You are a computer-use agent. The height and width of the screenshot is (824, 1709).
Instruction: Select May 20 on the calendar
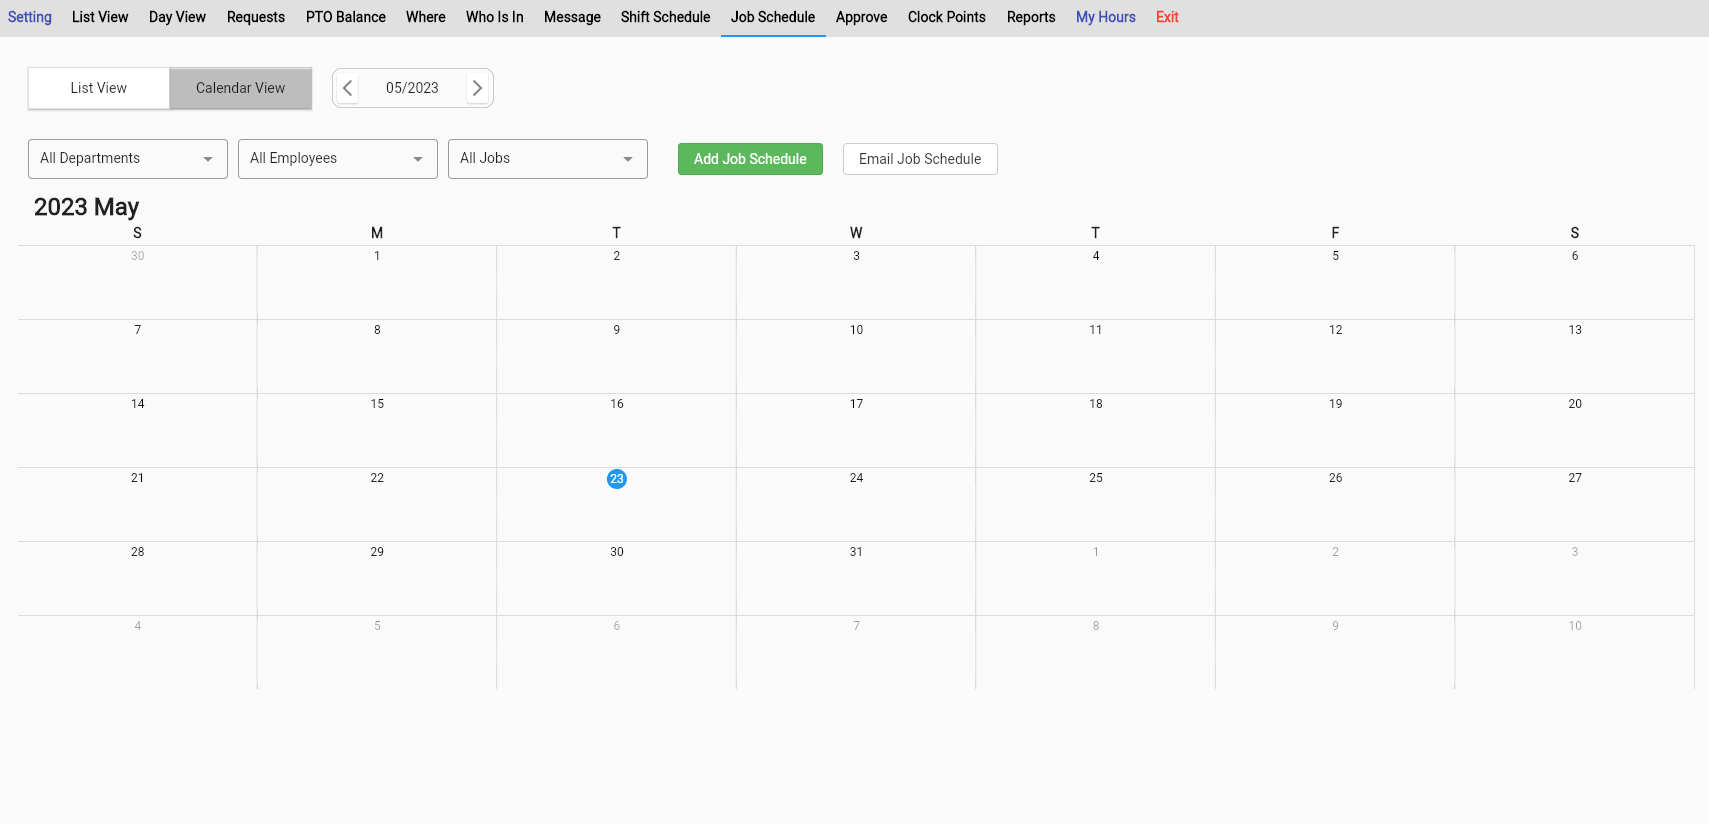[x=1575, y=431]
